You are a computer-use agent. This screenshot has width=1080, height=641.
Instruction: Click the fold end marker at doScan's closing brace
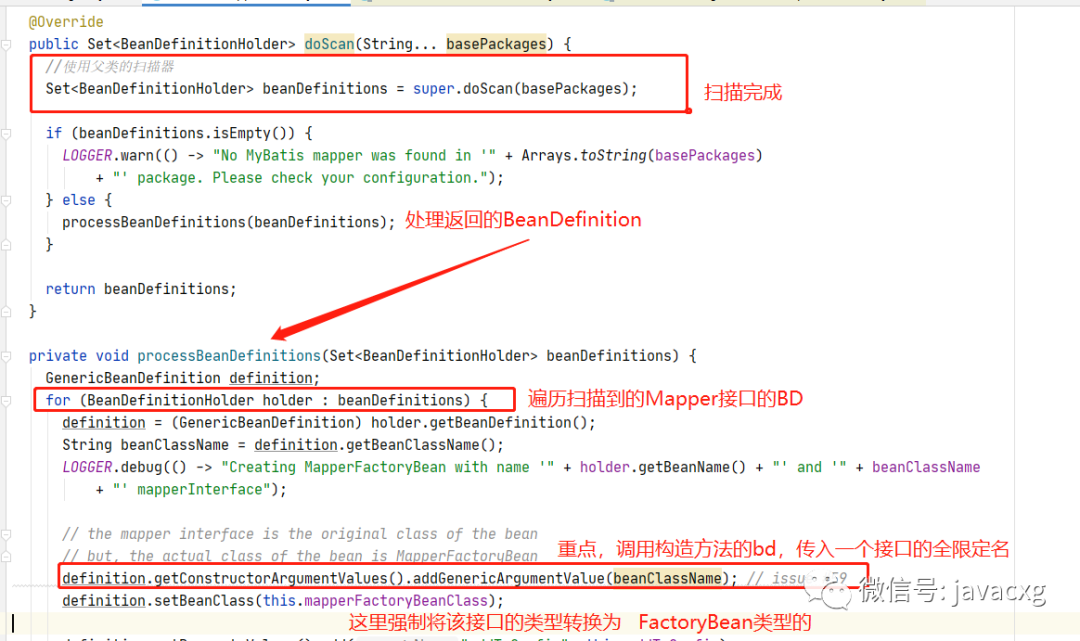[x=6, y=312]
